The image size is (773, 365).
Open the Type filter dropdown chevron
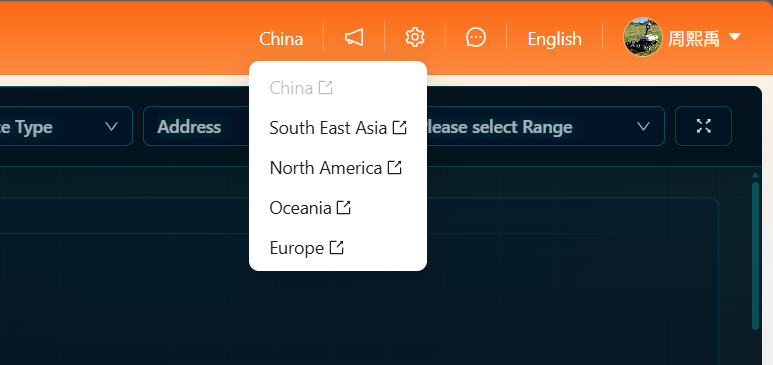pyautogui.click(x=112, y=127)
